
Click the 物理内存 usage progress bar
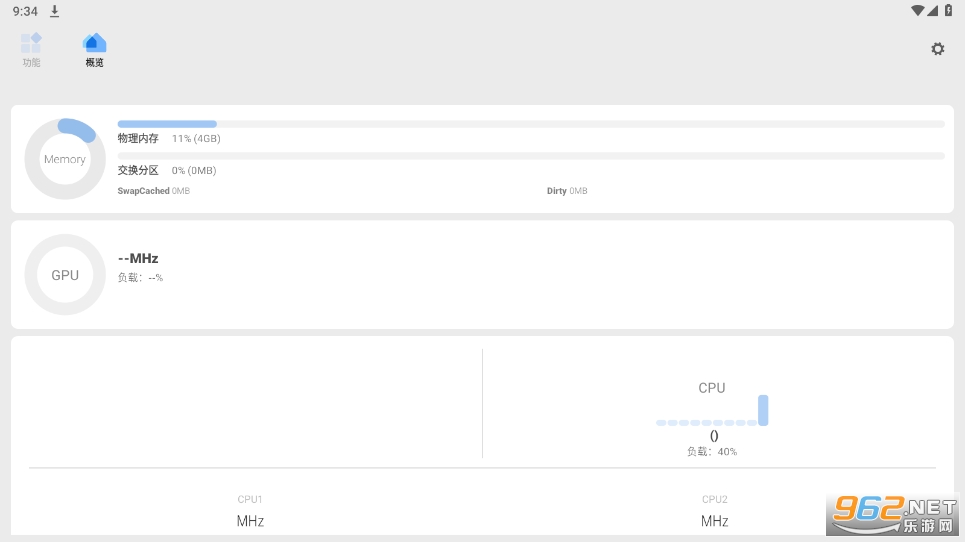530,124
